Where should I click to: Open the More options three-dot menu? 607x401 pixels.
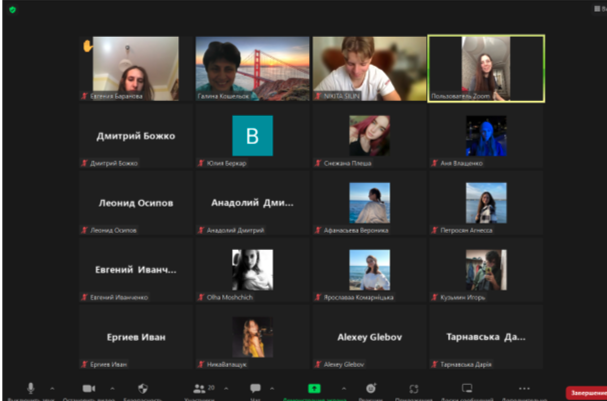[x=524, y=387]
